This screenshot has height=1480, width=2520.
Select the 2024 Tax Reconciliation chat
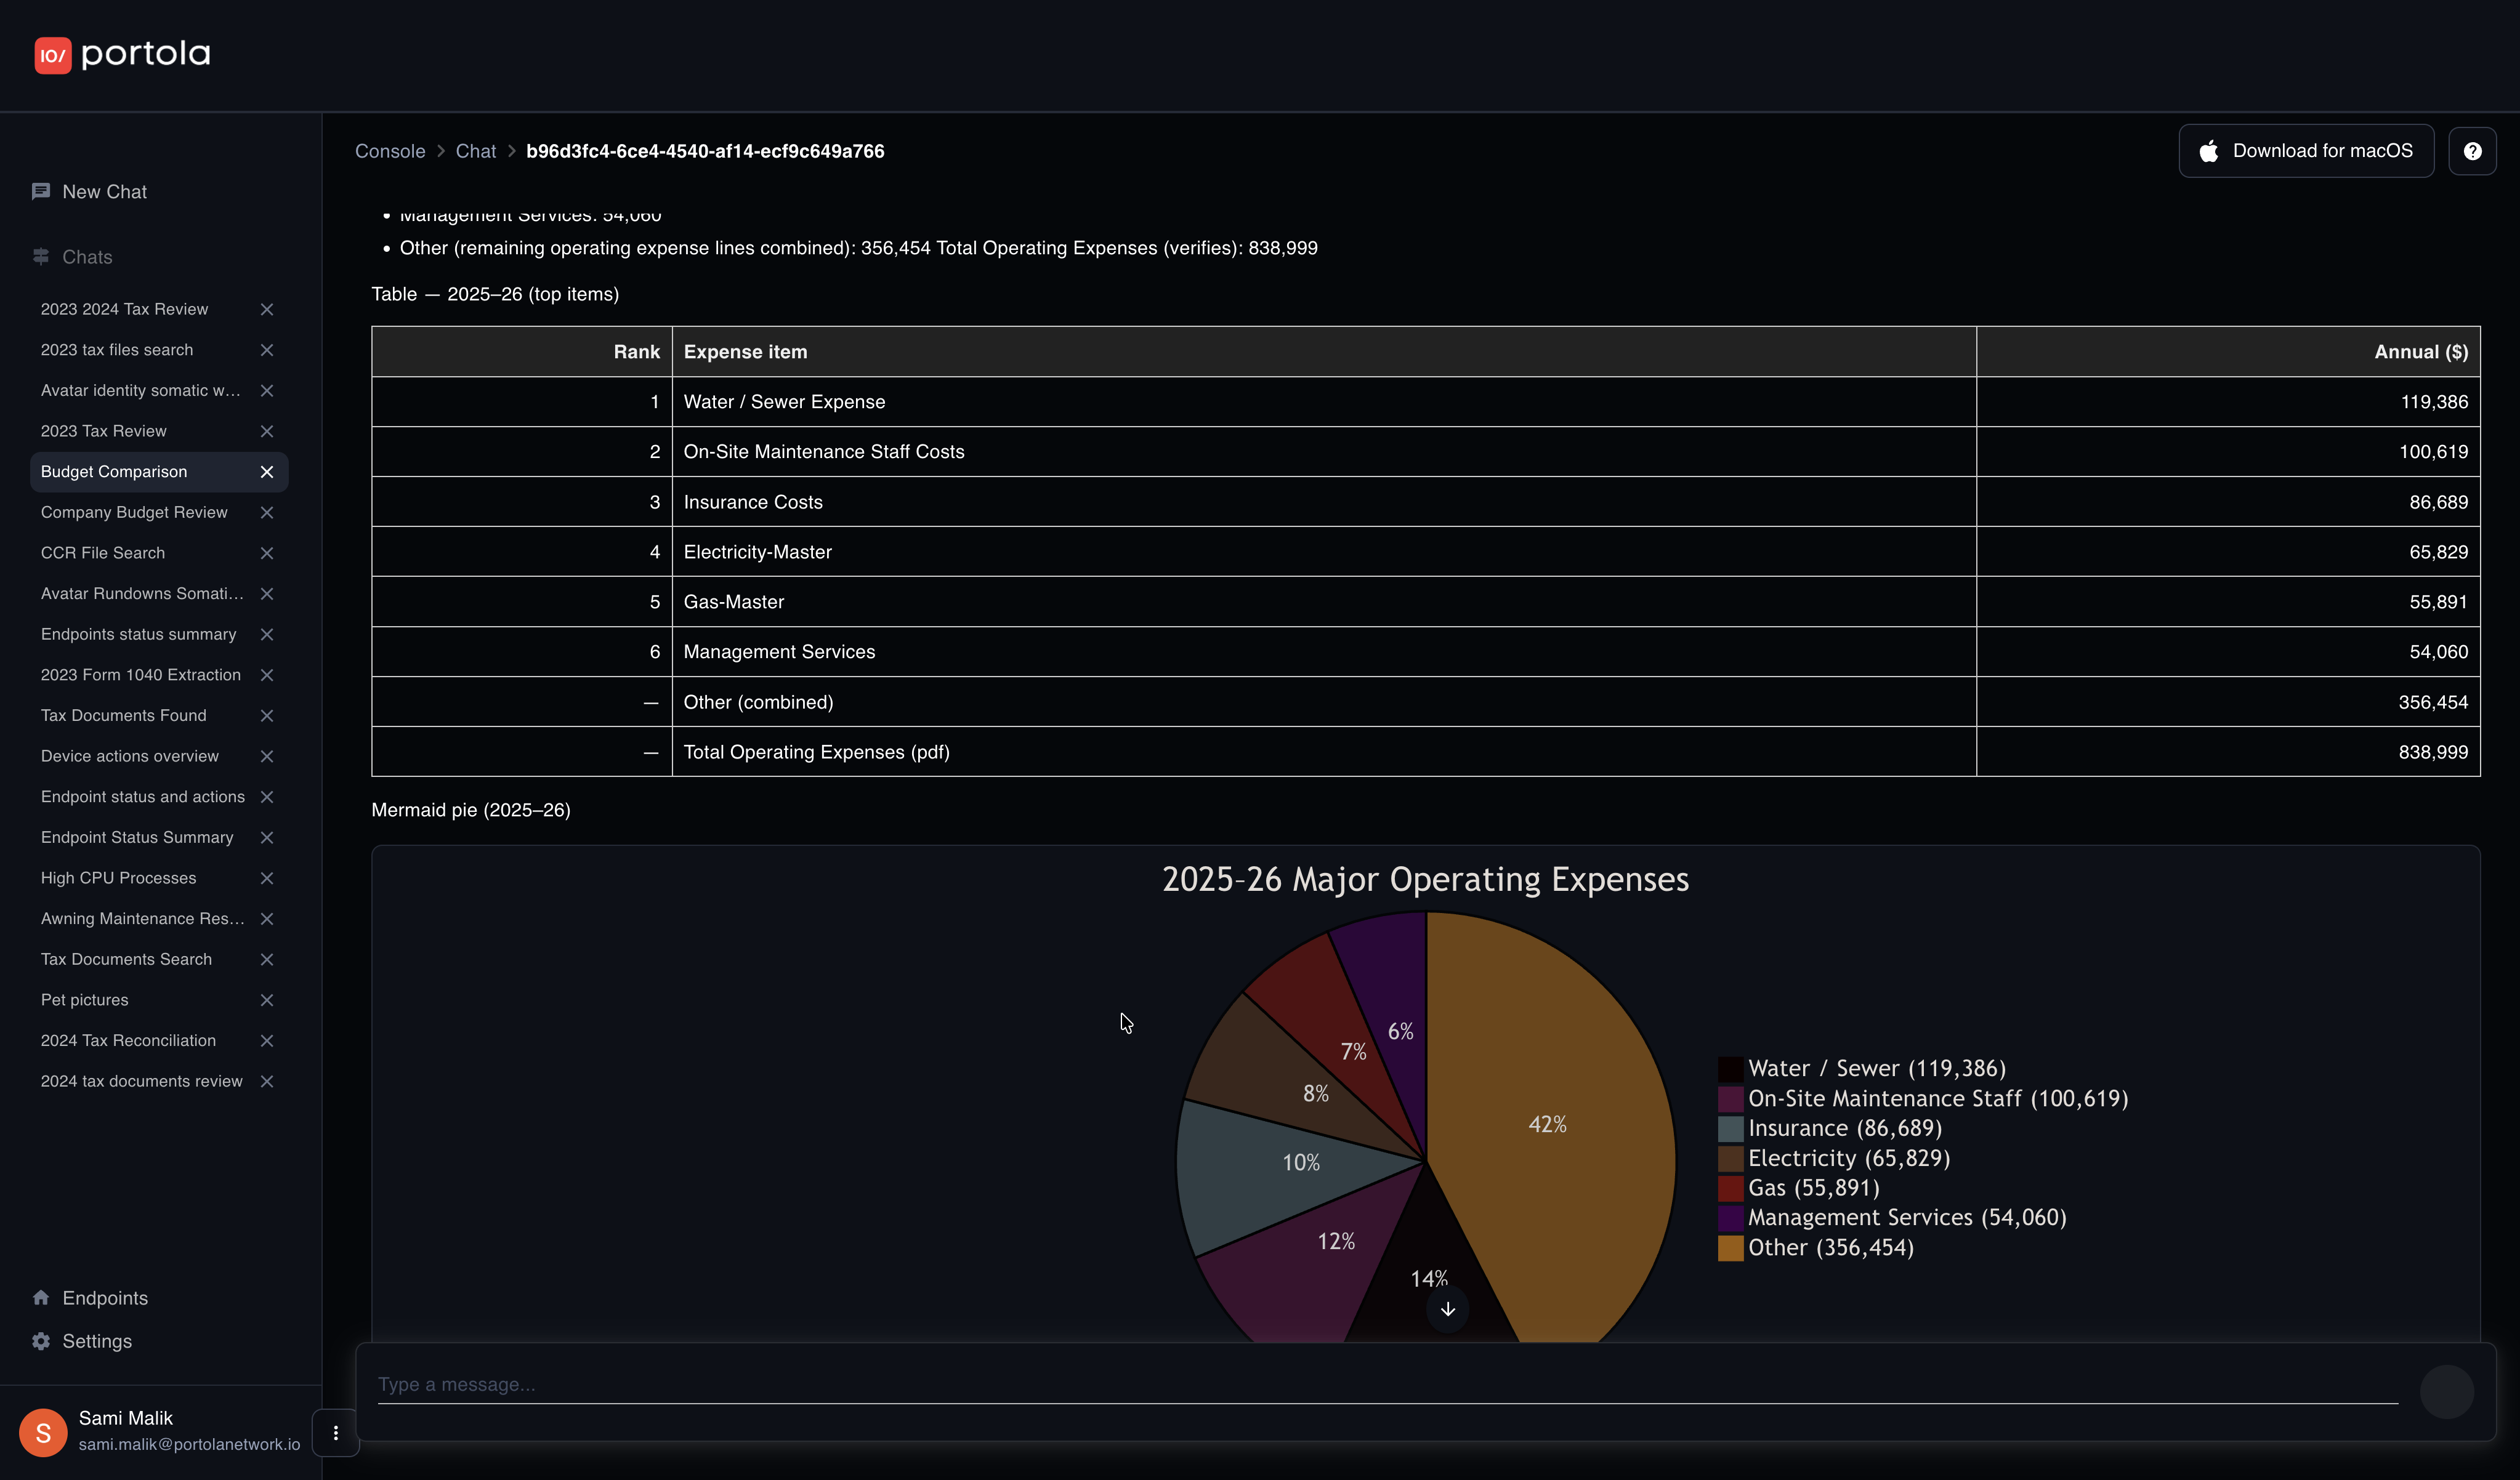pyautogui.click(x=128, y=1040)
